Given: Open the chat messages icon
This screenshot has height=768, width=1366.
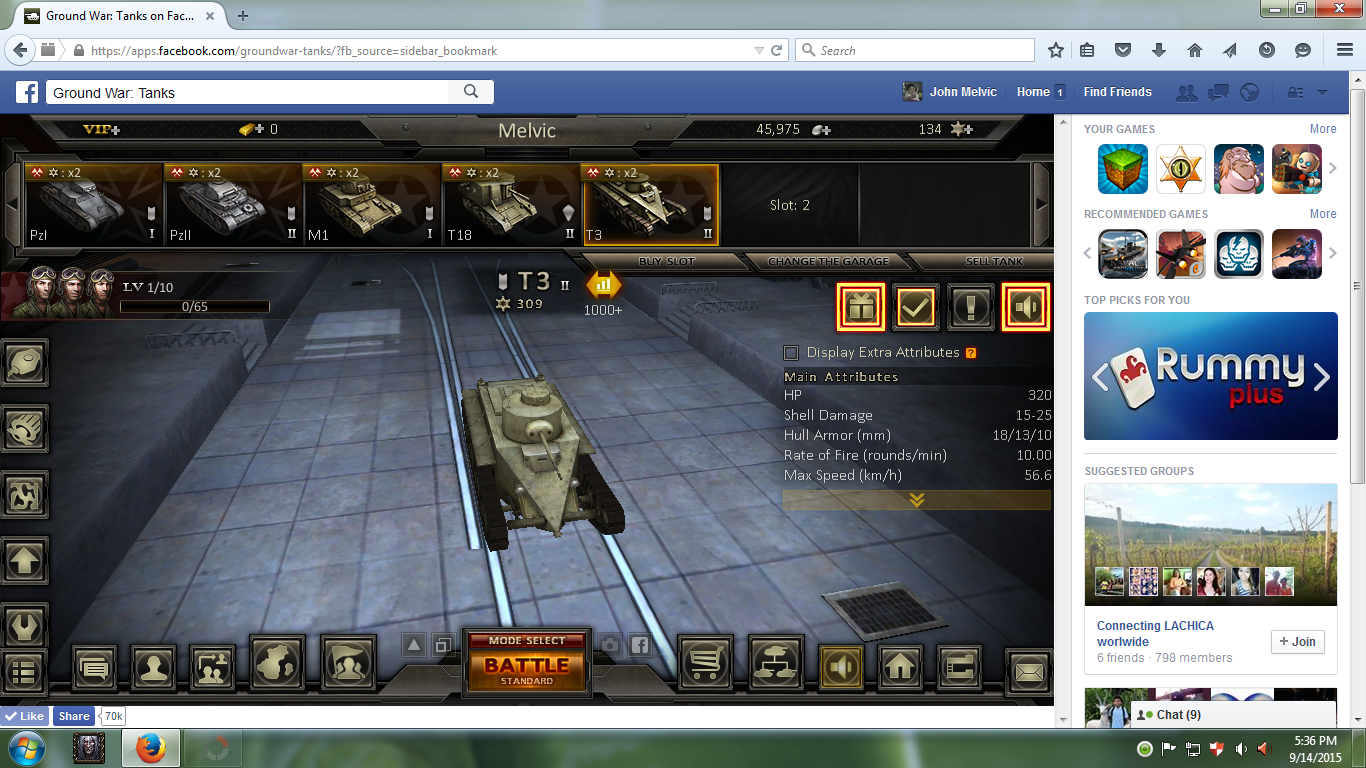Looking at the screenshot, I should [x=95, y=667].
